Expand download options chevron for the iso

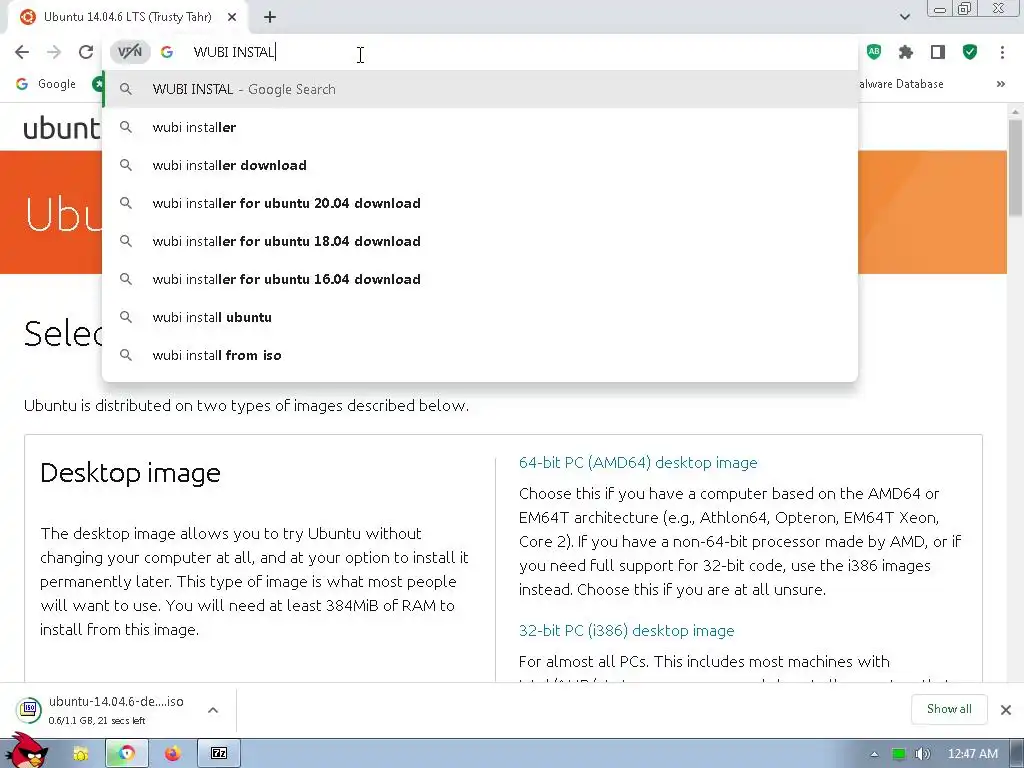[x=213, y=710]
